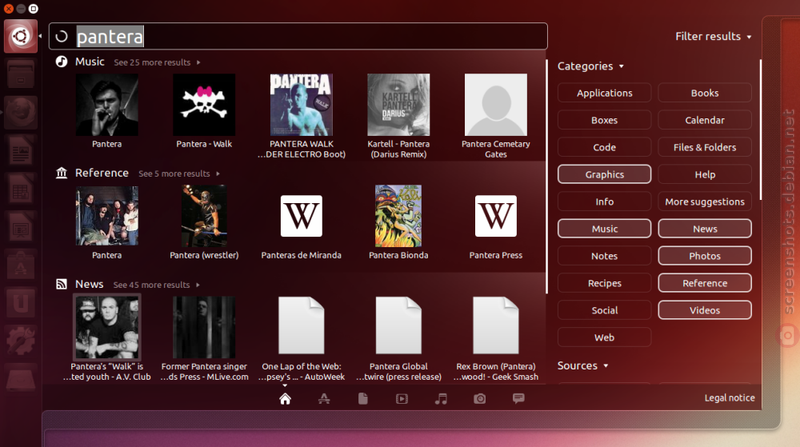The height and width of the screenshot is (447, 800).
Task: Open the Pantera (wrestler) reference result
Action: coord(204,216)
